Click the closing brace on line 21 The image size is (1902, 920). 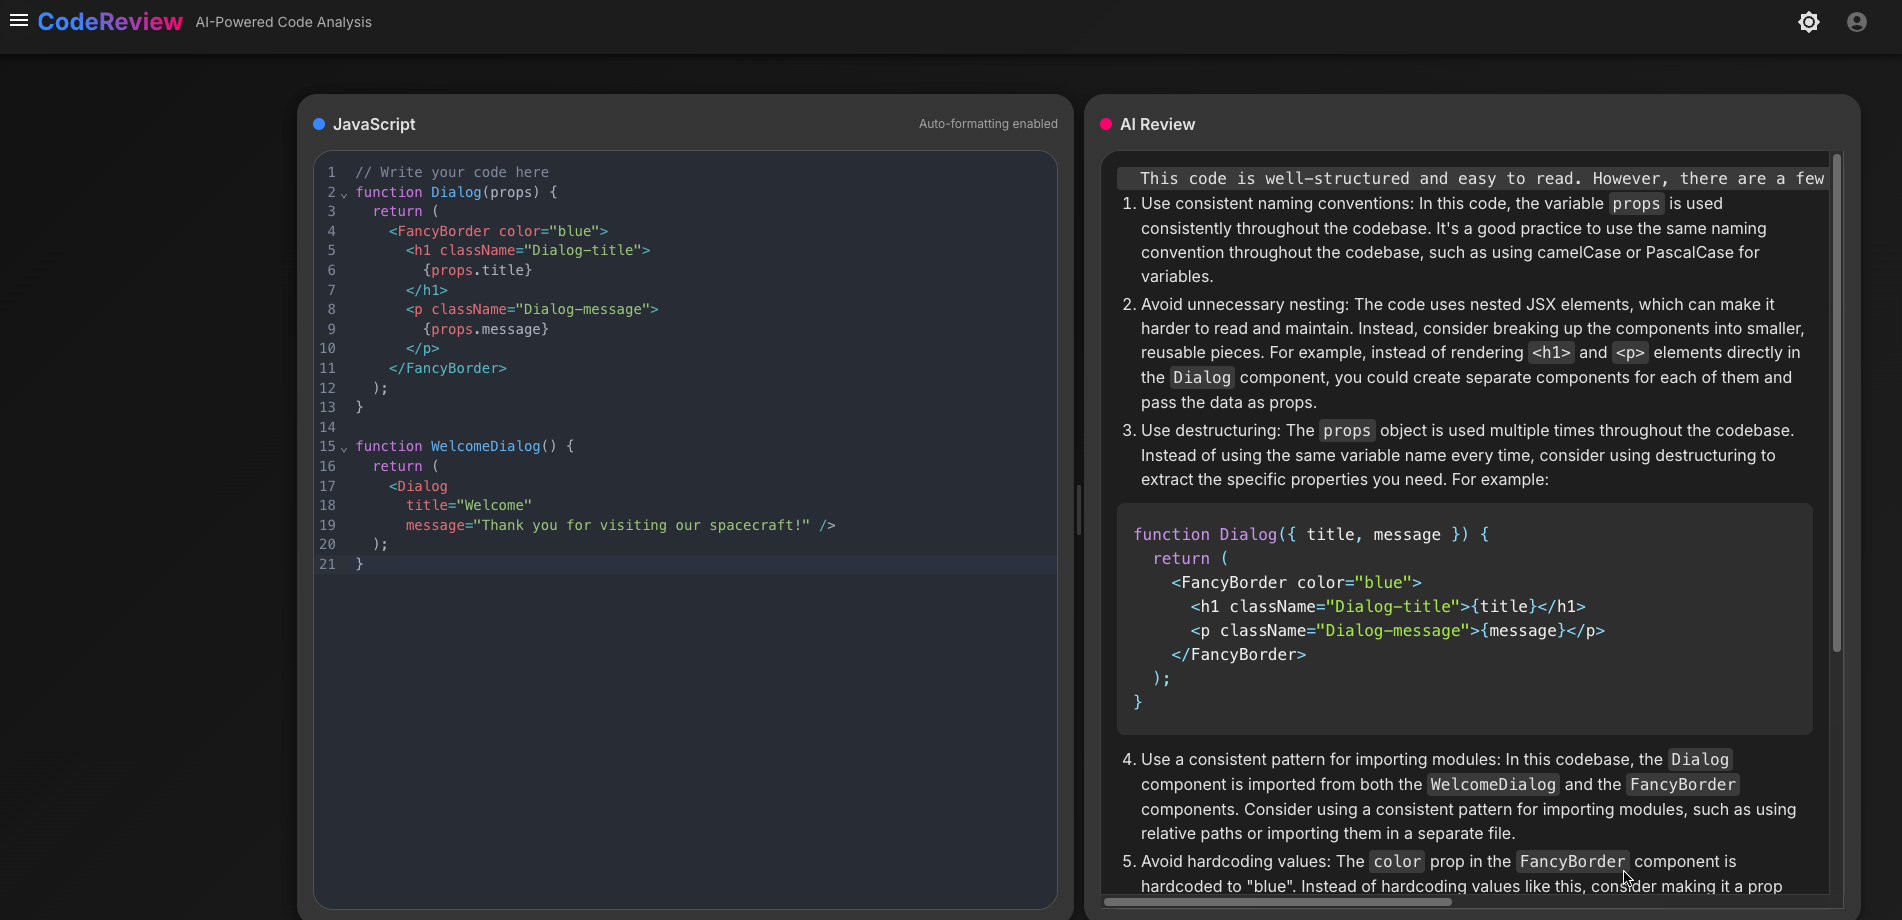[x=360, y=564]
